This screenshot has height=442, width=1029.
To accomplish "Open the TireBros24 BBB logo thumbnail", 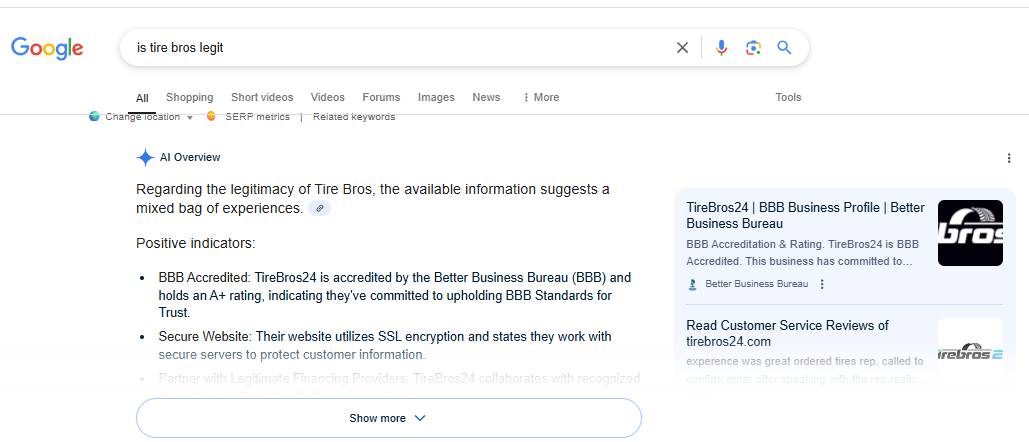I will pyautogui.click(x=970, y=233).
